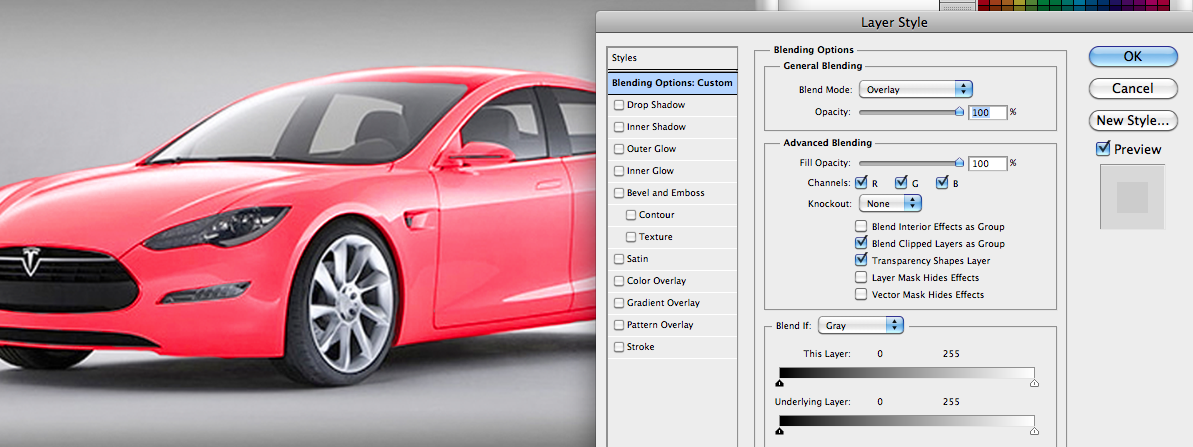Screen dimensions: 1193x447
Task: Select the Styles list header
Action: click(x=673, y=58)
